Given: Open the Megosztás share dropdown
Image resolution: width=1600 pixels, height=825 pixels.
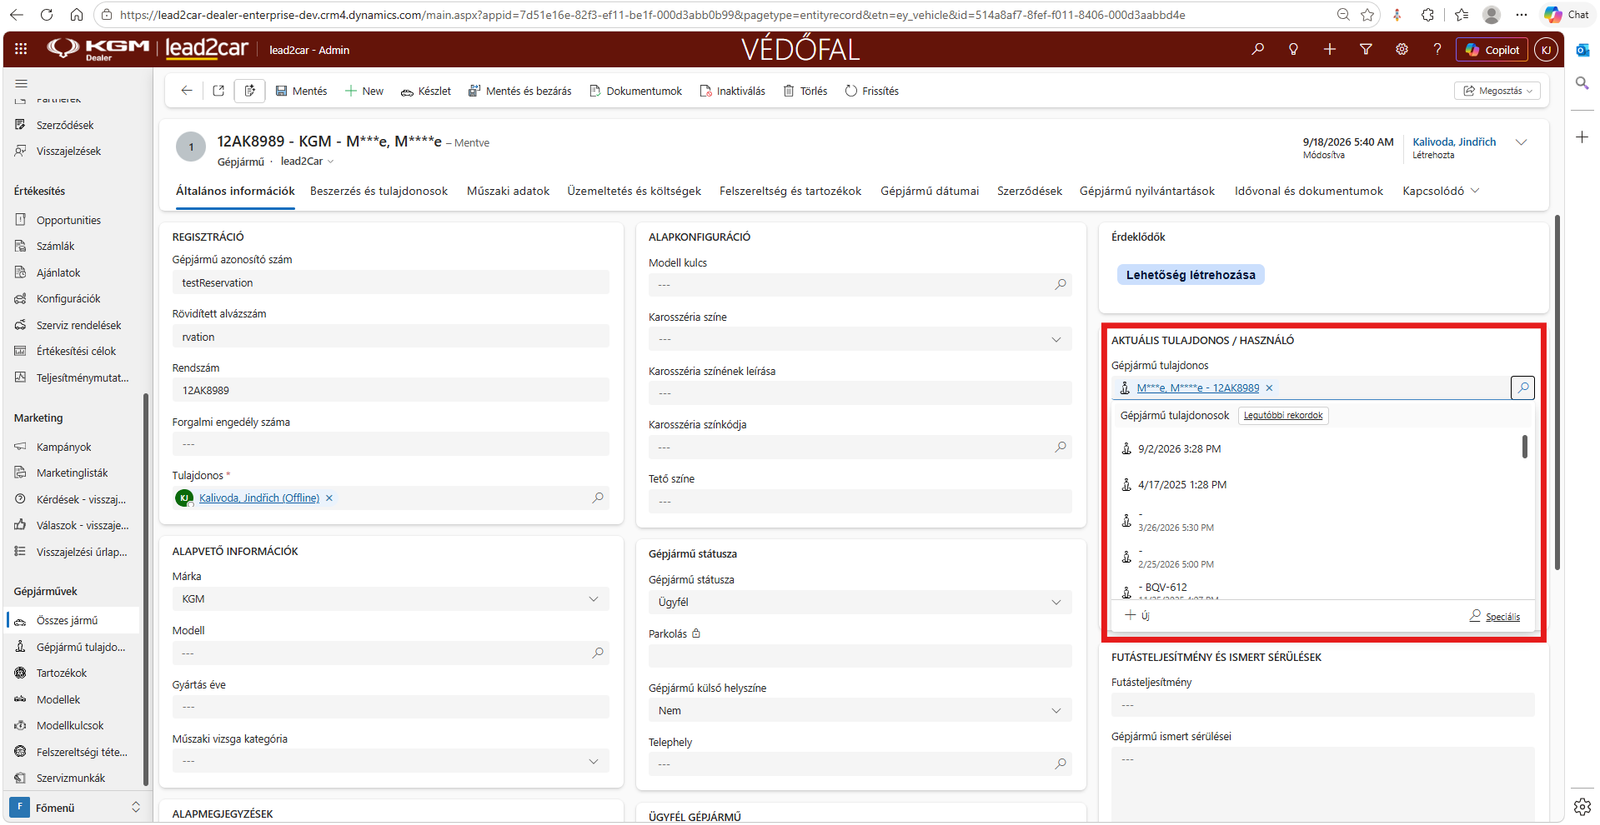Looking at the screenshot, I should (x=1497, y=91).
